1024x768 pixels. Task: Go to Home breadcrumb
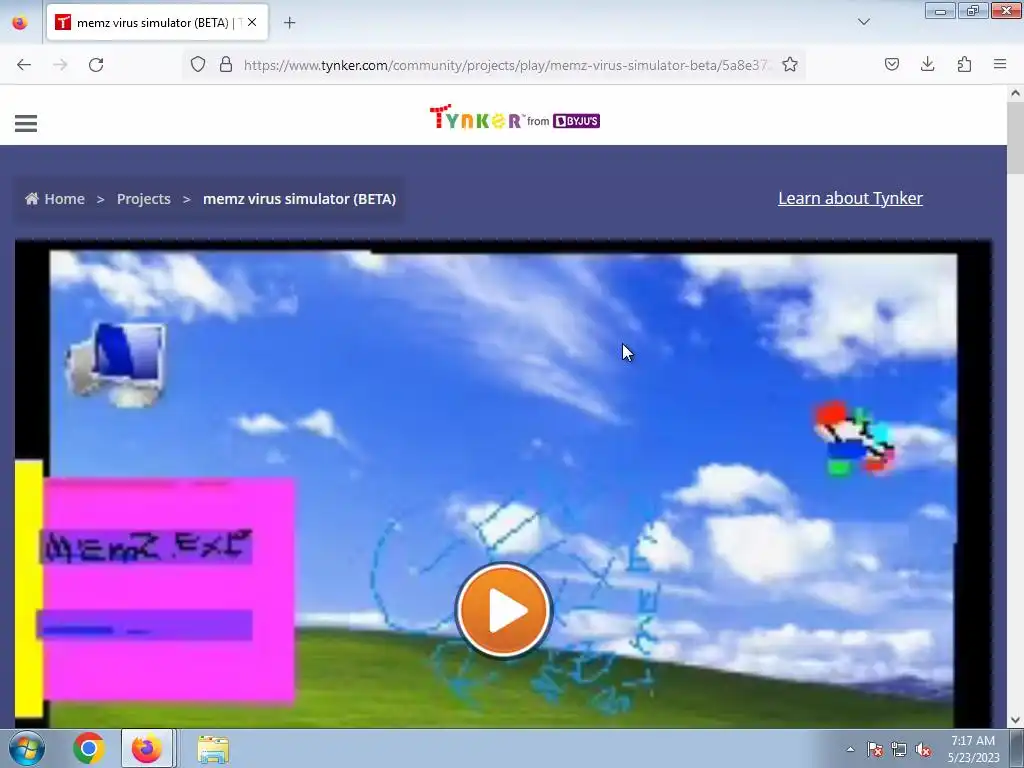point(56,199)
